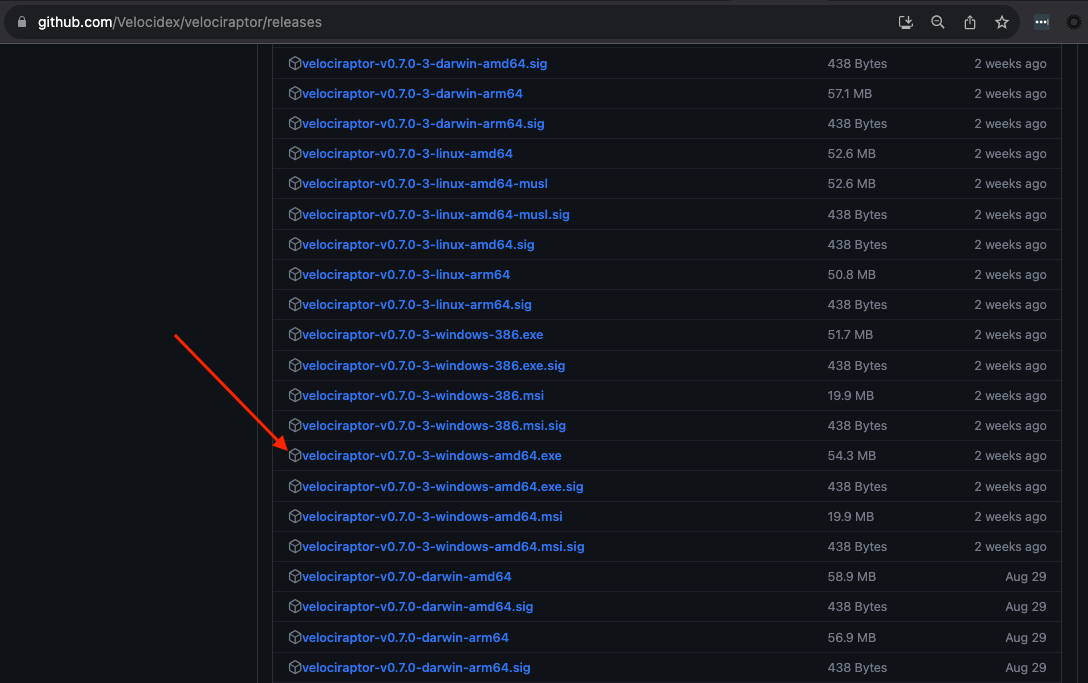Viewport: 1088px width, 683px height.
Task: Click the 58.9 MB size value
Action: click(851, 576)
